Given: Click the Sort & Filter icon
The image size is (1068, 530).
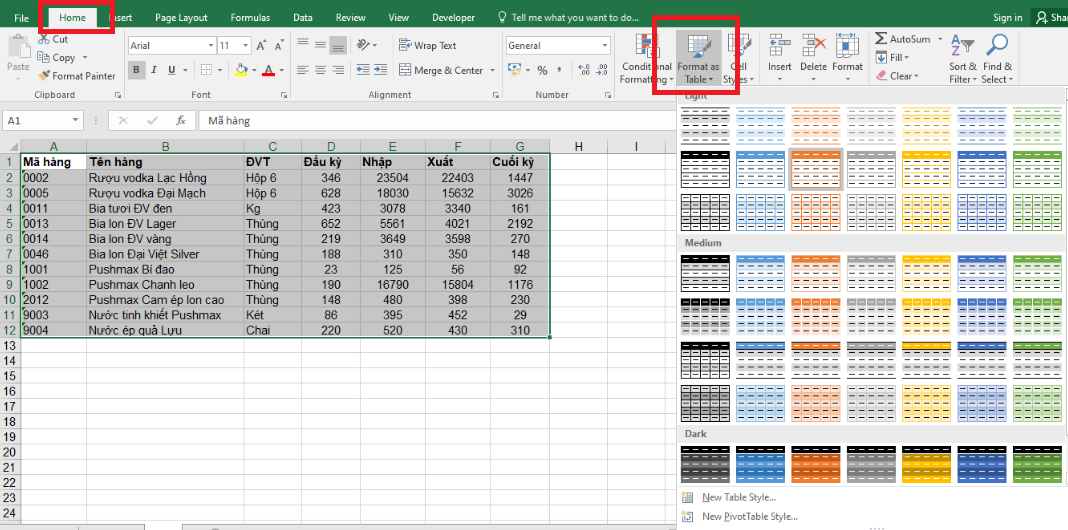Looking at the screenshot, I should tap(962, 47).
